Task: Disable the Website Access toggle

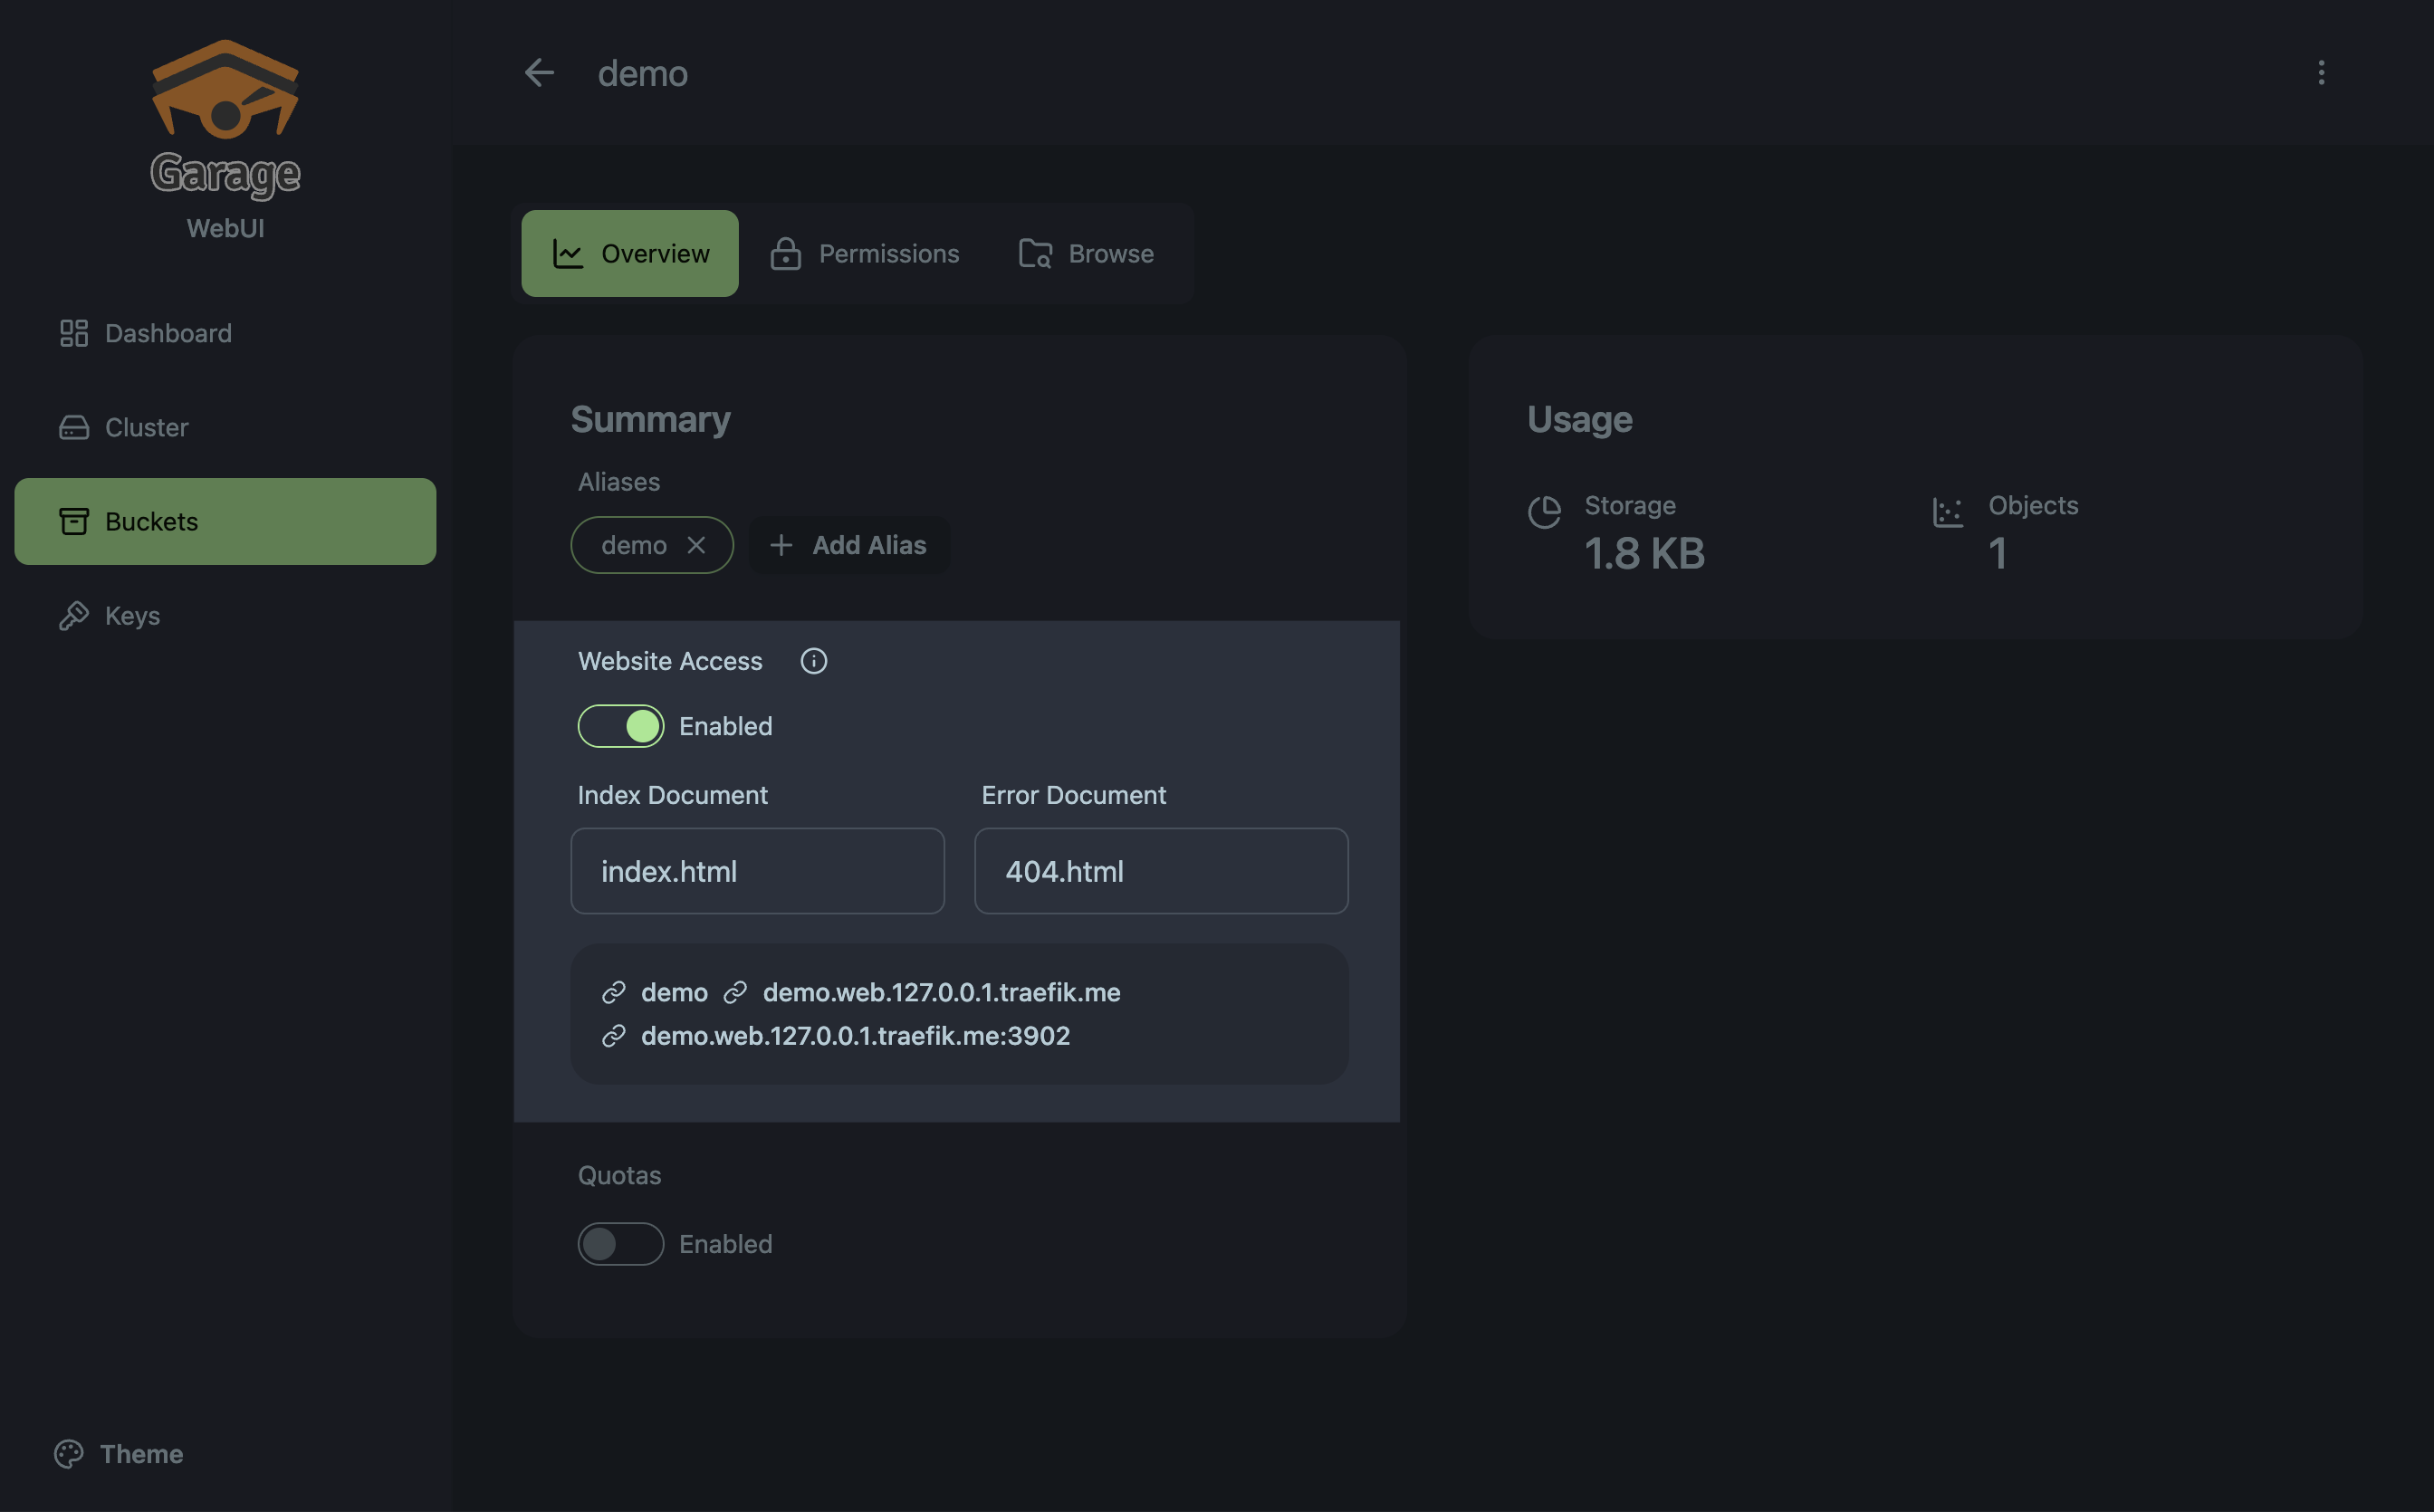Action: pos(621,726)
